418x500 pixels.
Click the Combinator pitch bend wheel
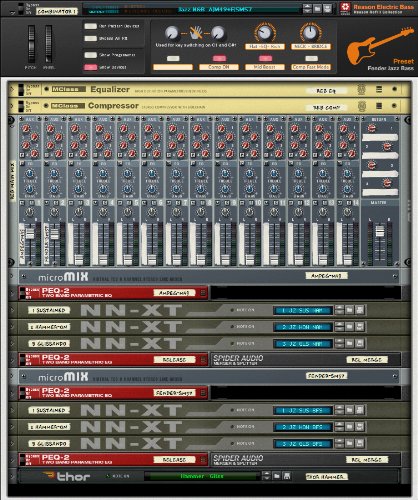(x=31, y=44)
